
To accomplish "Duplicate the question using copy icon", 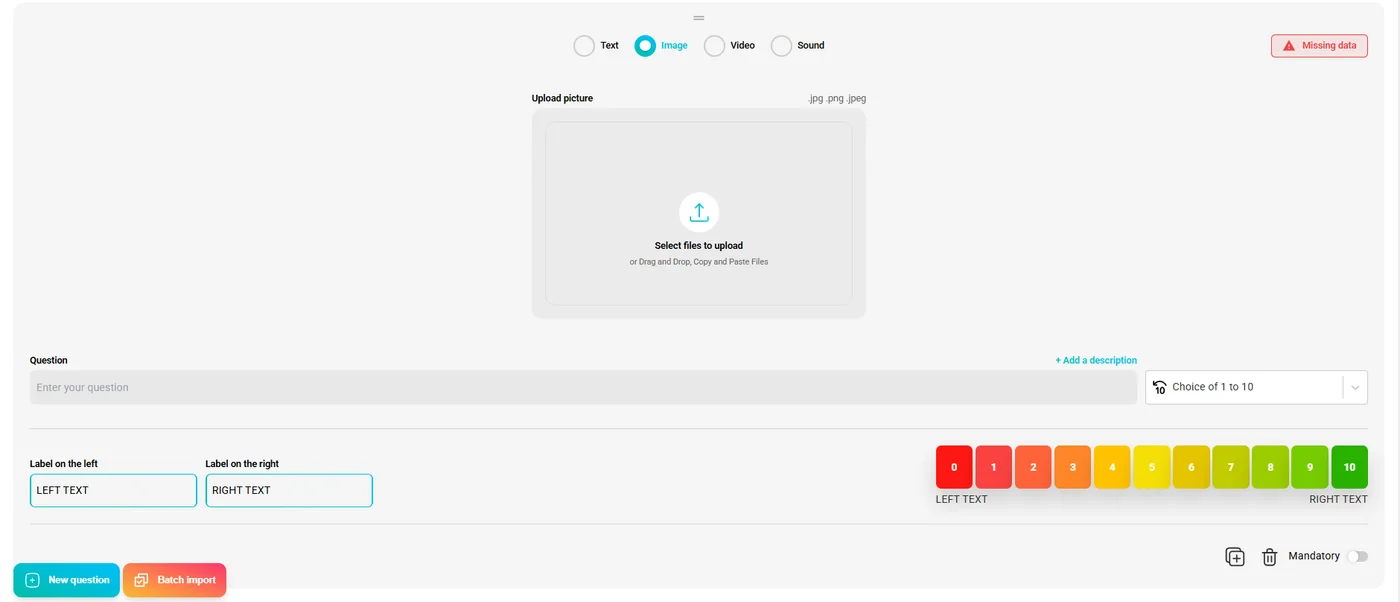I will [x=1234, y=556].
